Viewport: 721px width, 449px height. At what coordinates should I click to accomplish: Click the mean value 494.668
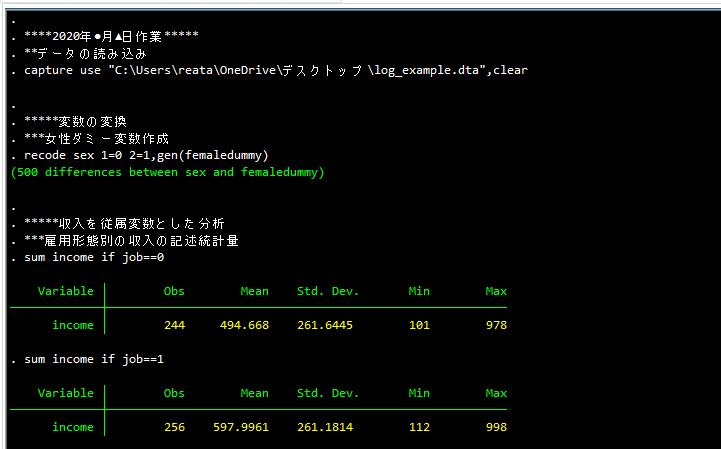click(244, 325)
